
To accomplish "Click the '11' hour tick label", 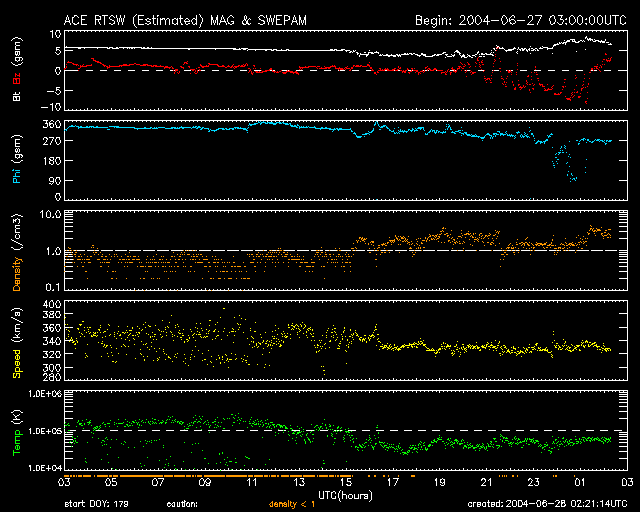I will pos(252,483).
